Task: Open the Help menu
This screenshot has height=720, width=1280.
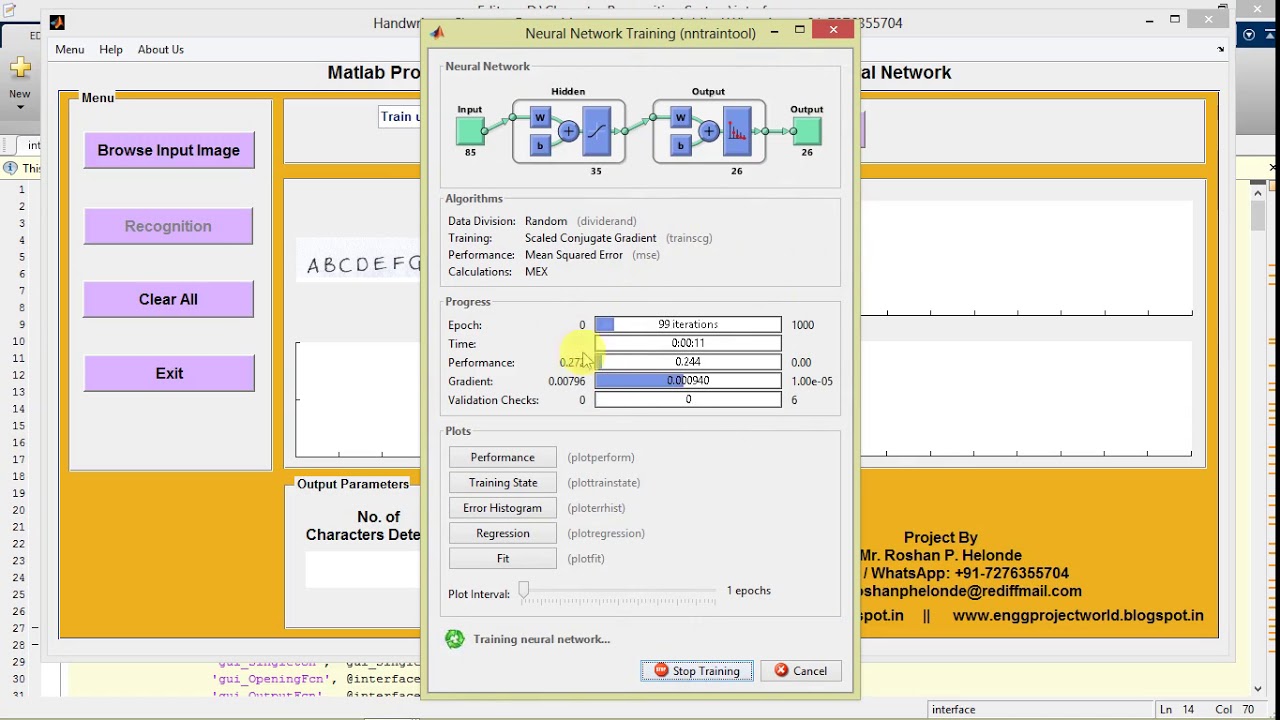Action: [x=111, y=49]
